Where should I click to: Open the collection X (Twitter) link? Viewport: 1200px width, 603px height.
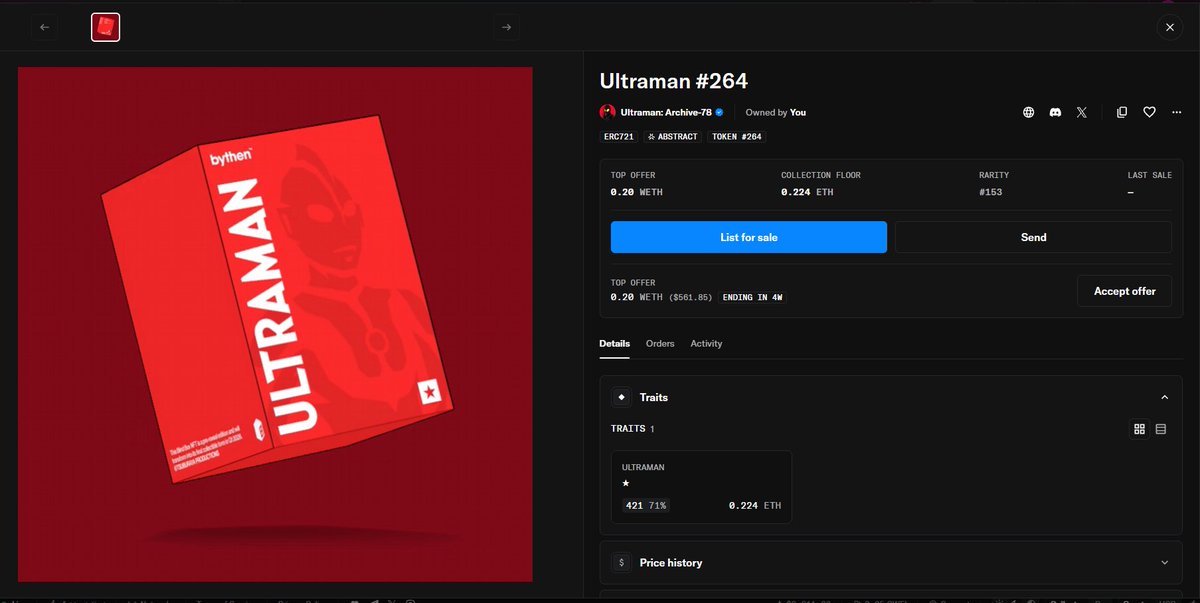(1081, 112)
